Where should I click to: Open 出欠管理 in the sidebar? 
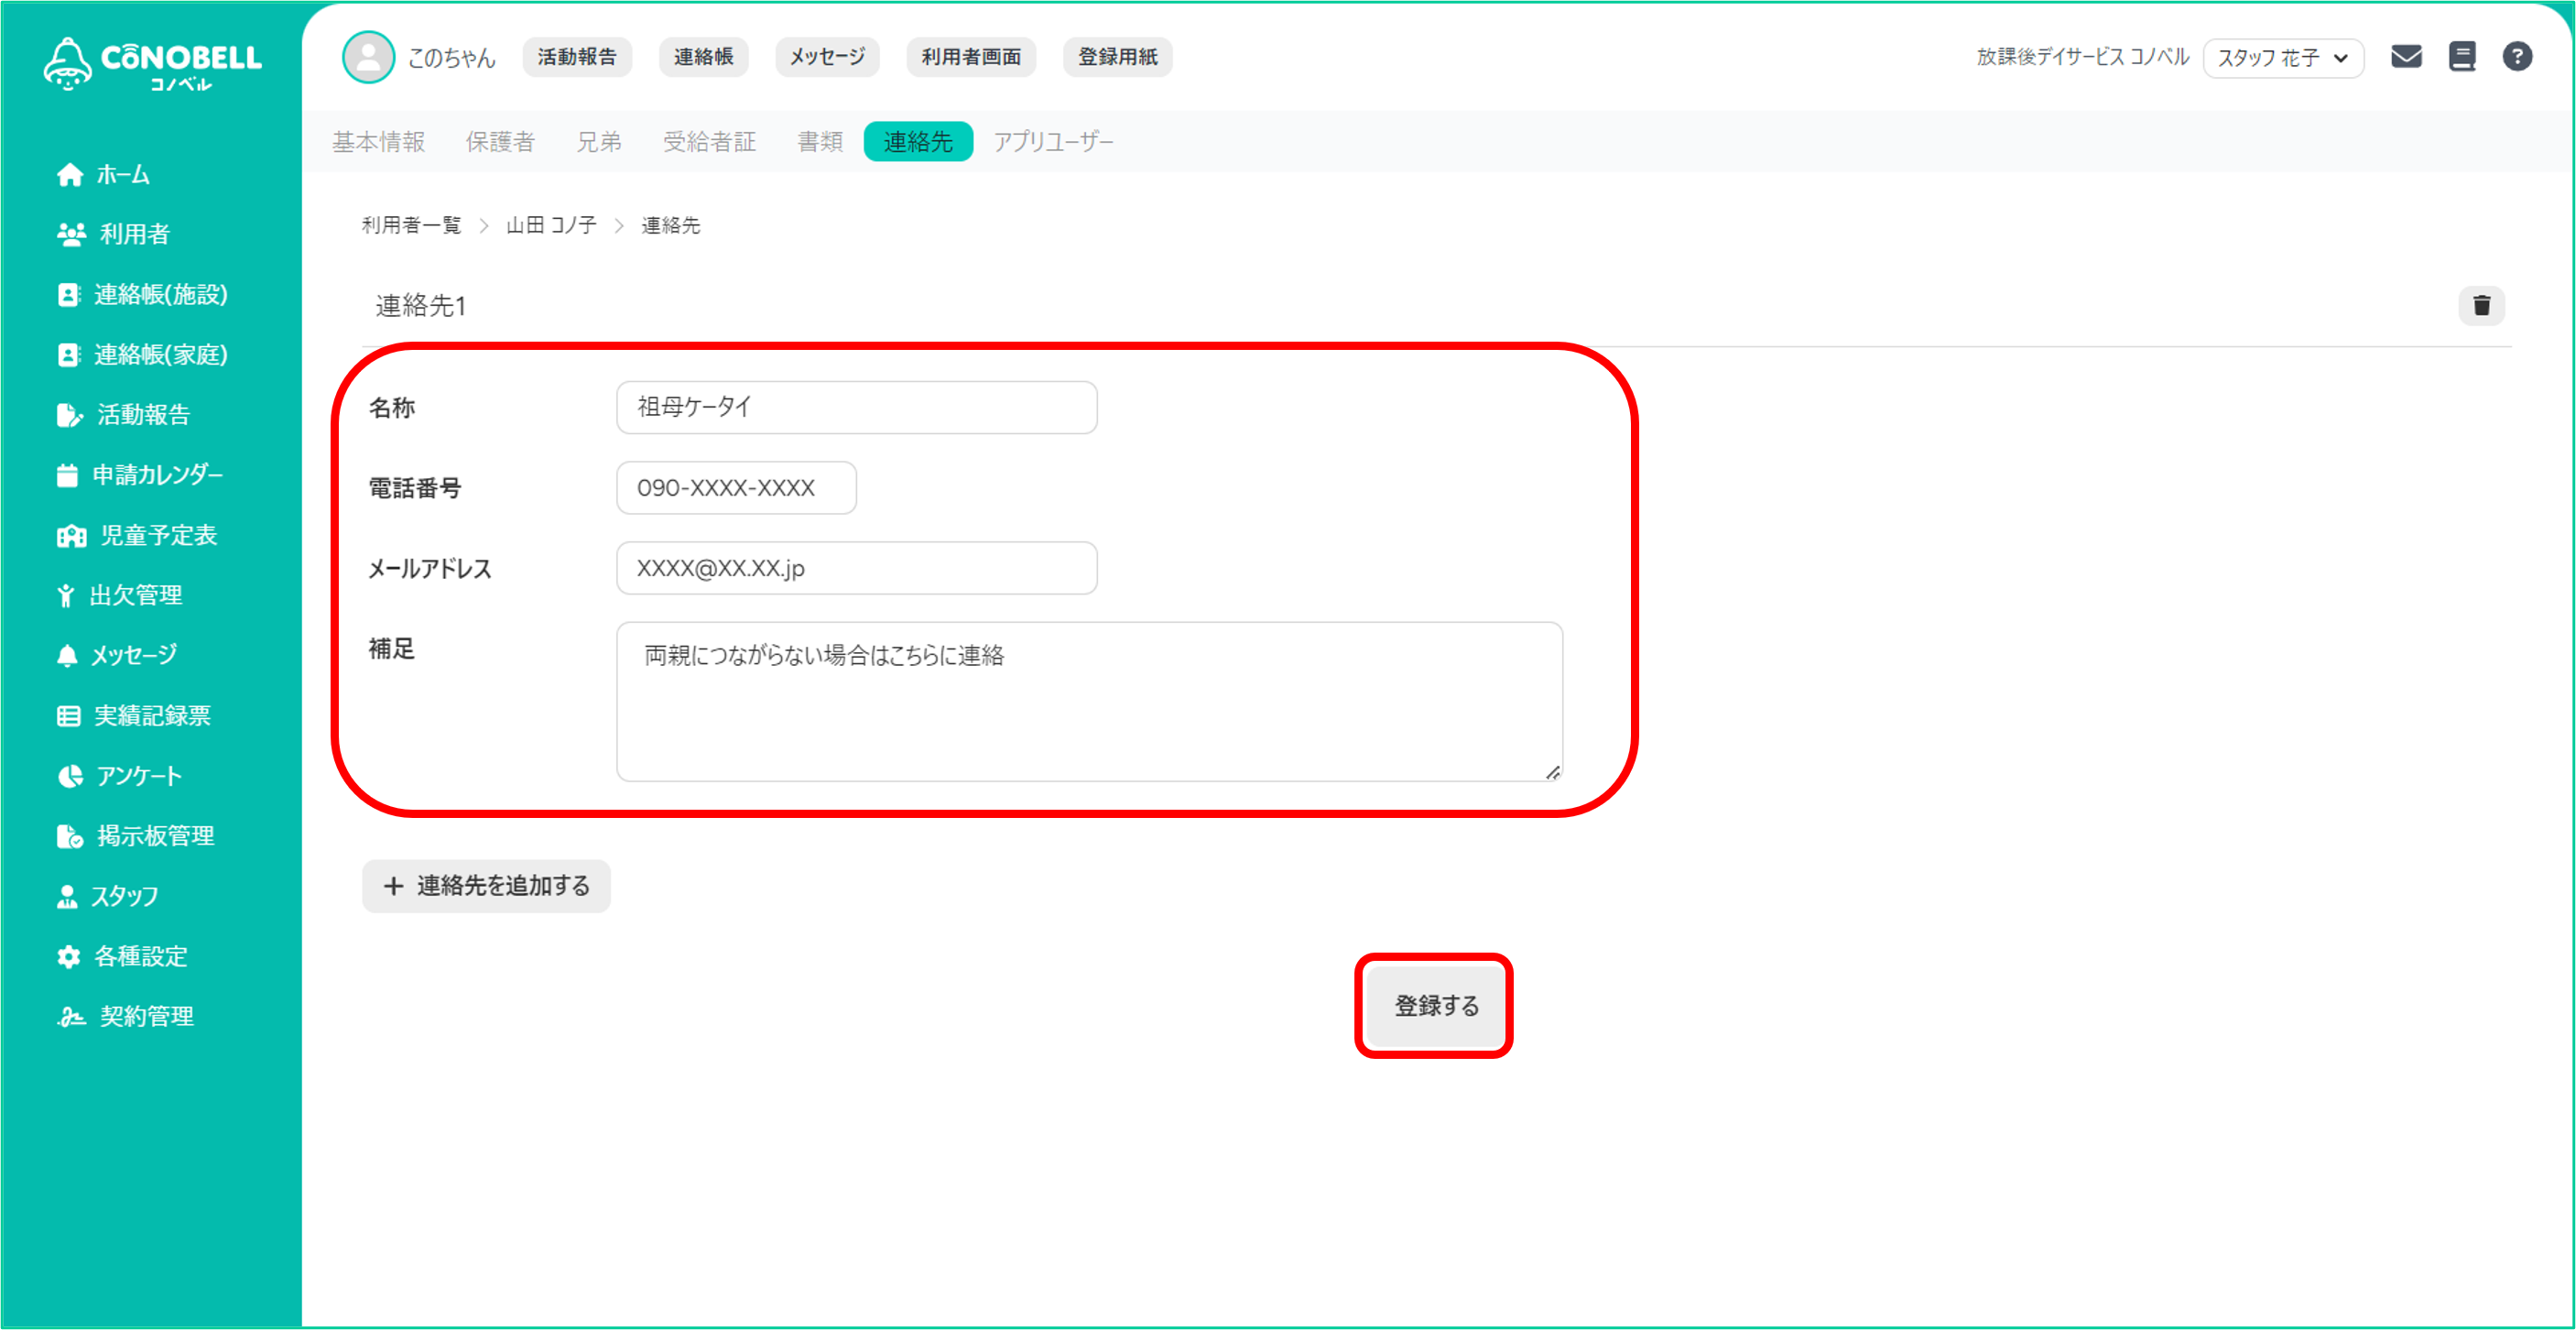point(120,595)
